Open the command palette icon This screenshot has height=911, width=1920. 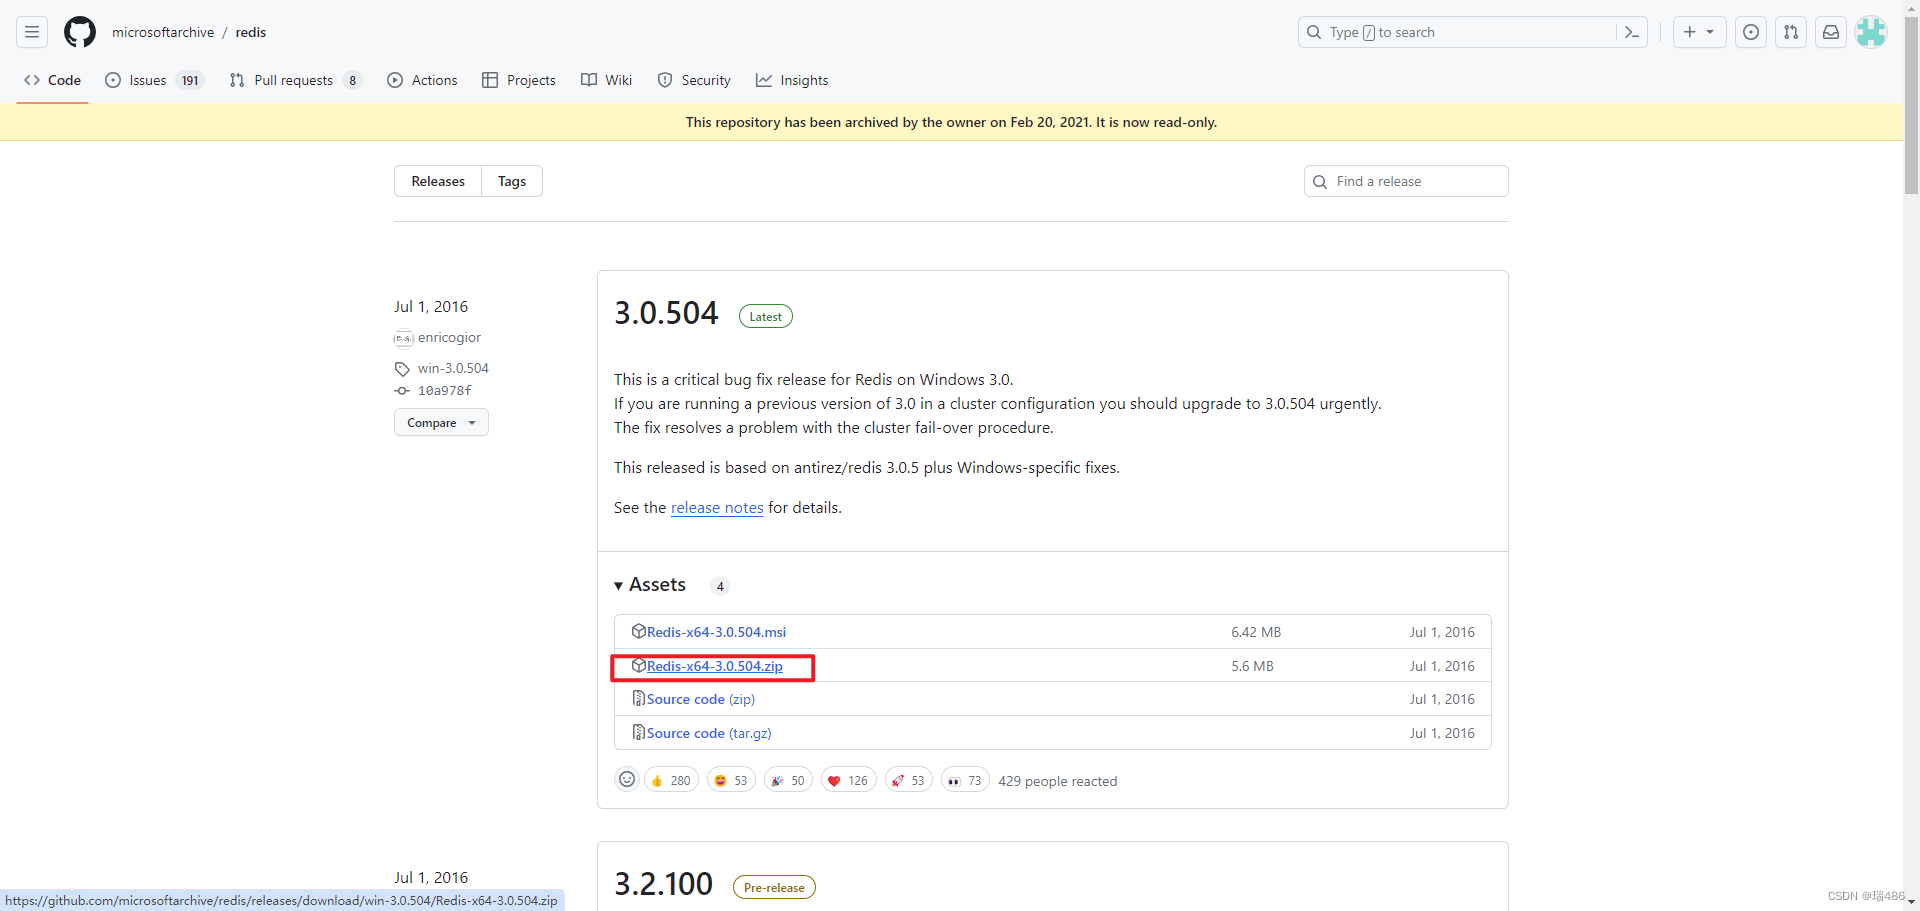(x=1632, y=32)
